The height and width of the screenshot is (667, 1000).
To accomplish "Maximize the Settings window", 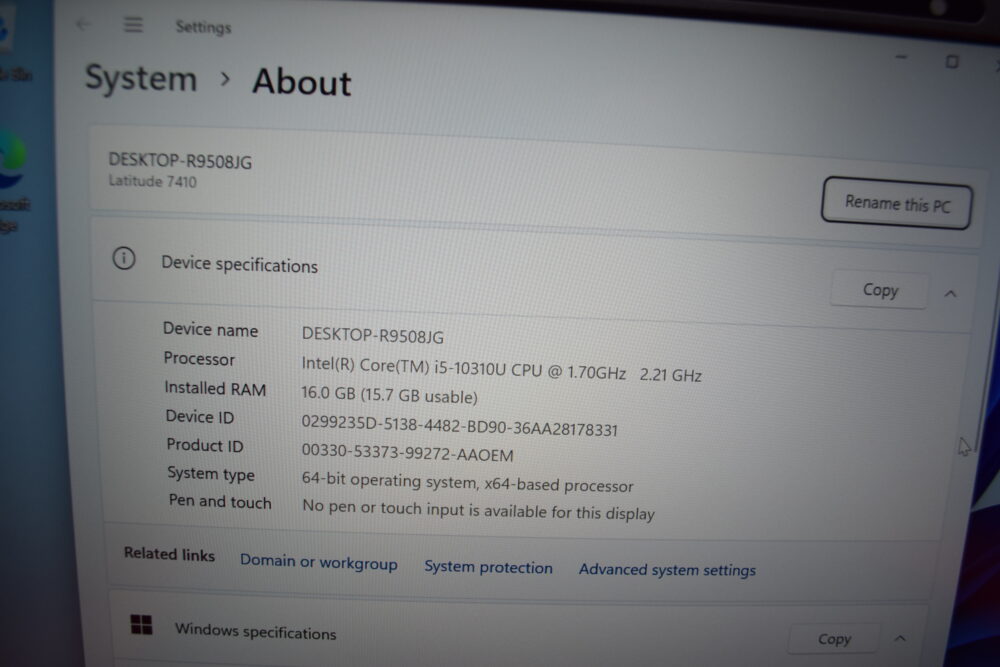I will pyautogui.click(x=952, y=61).
